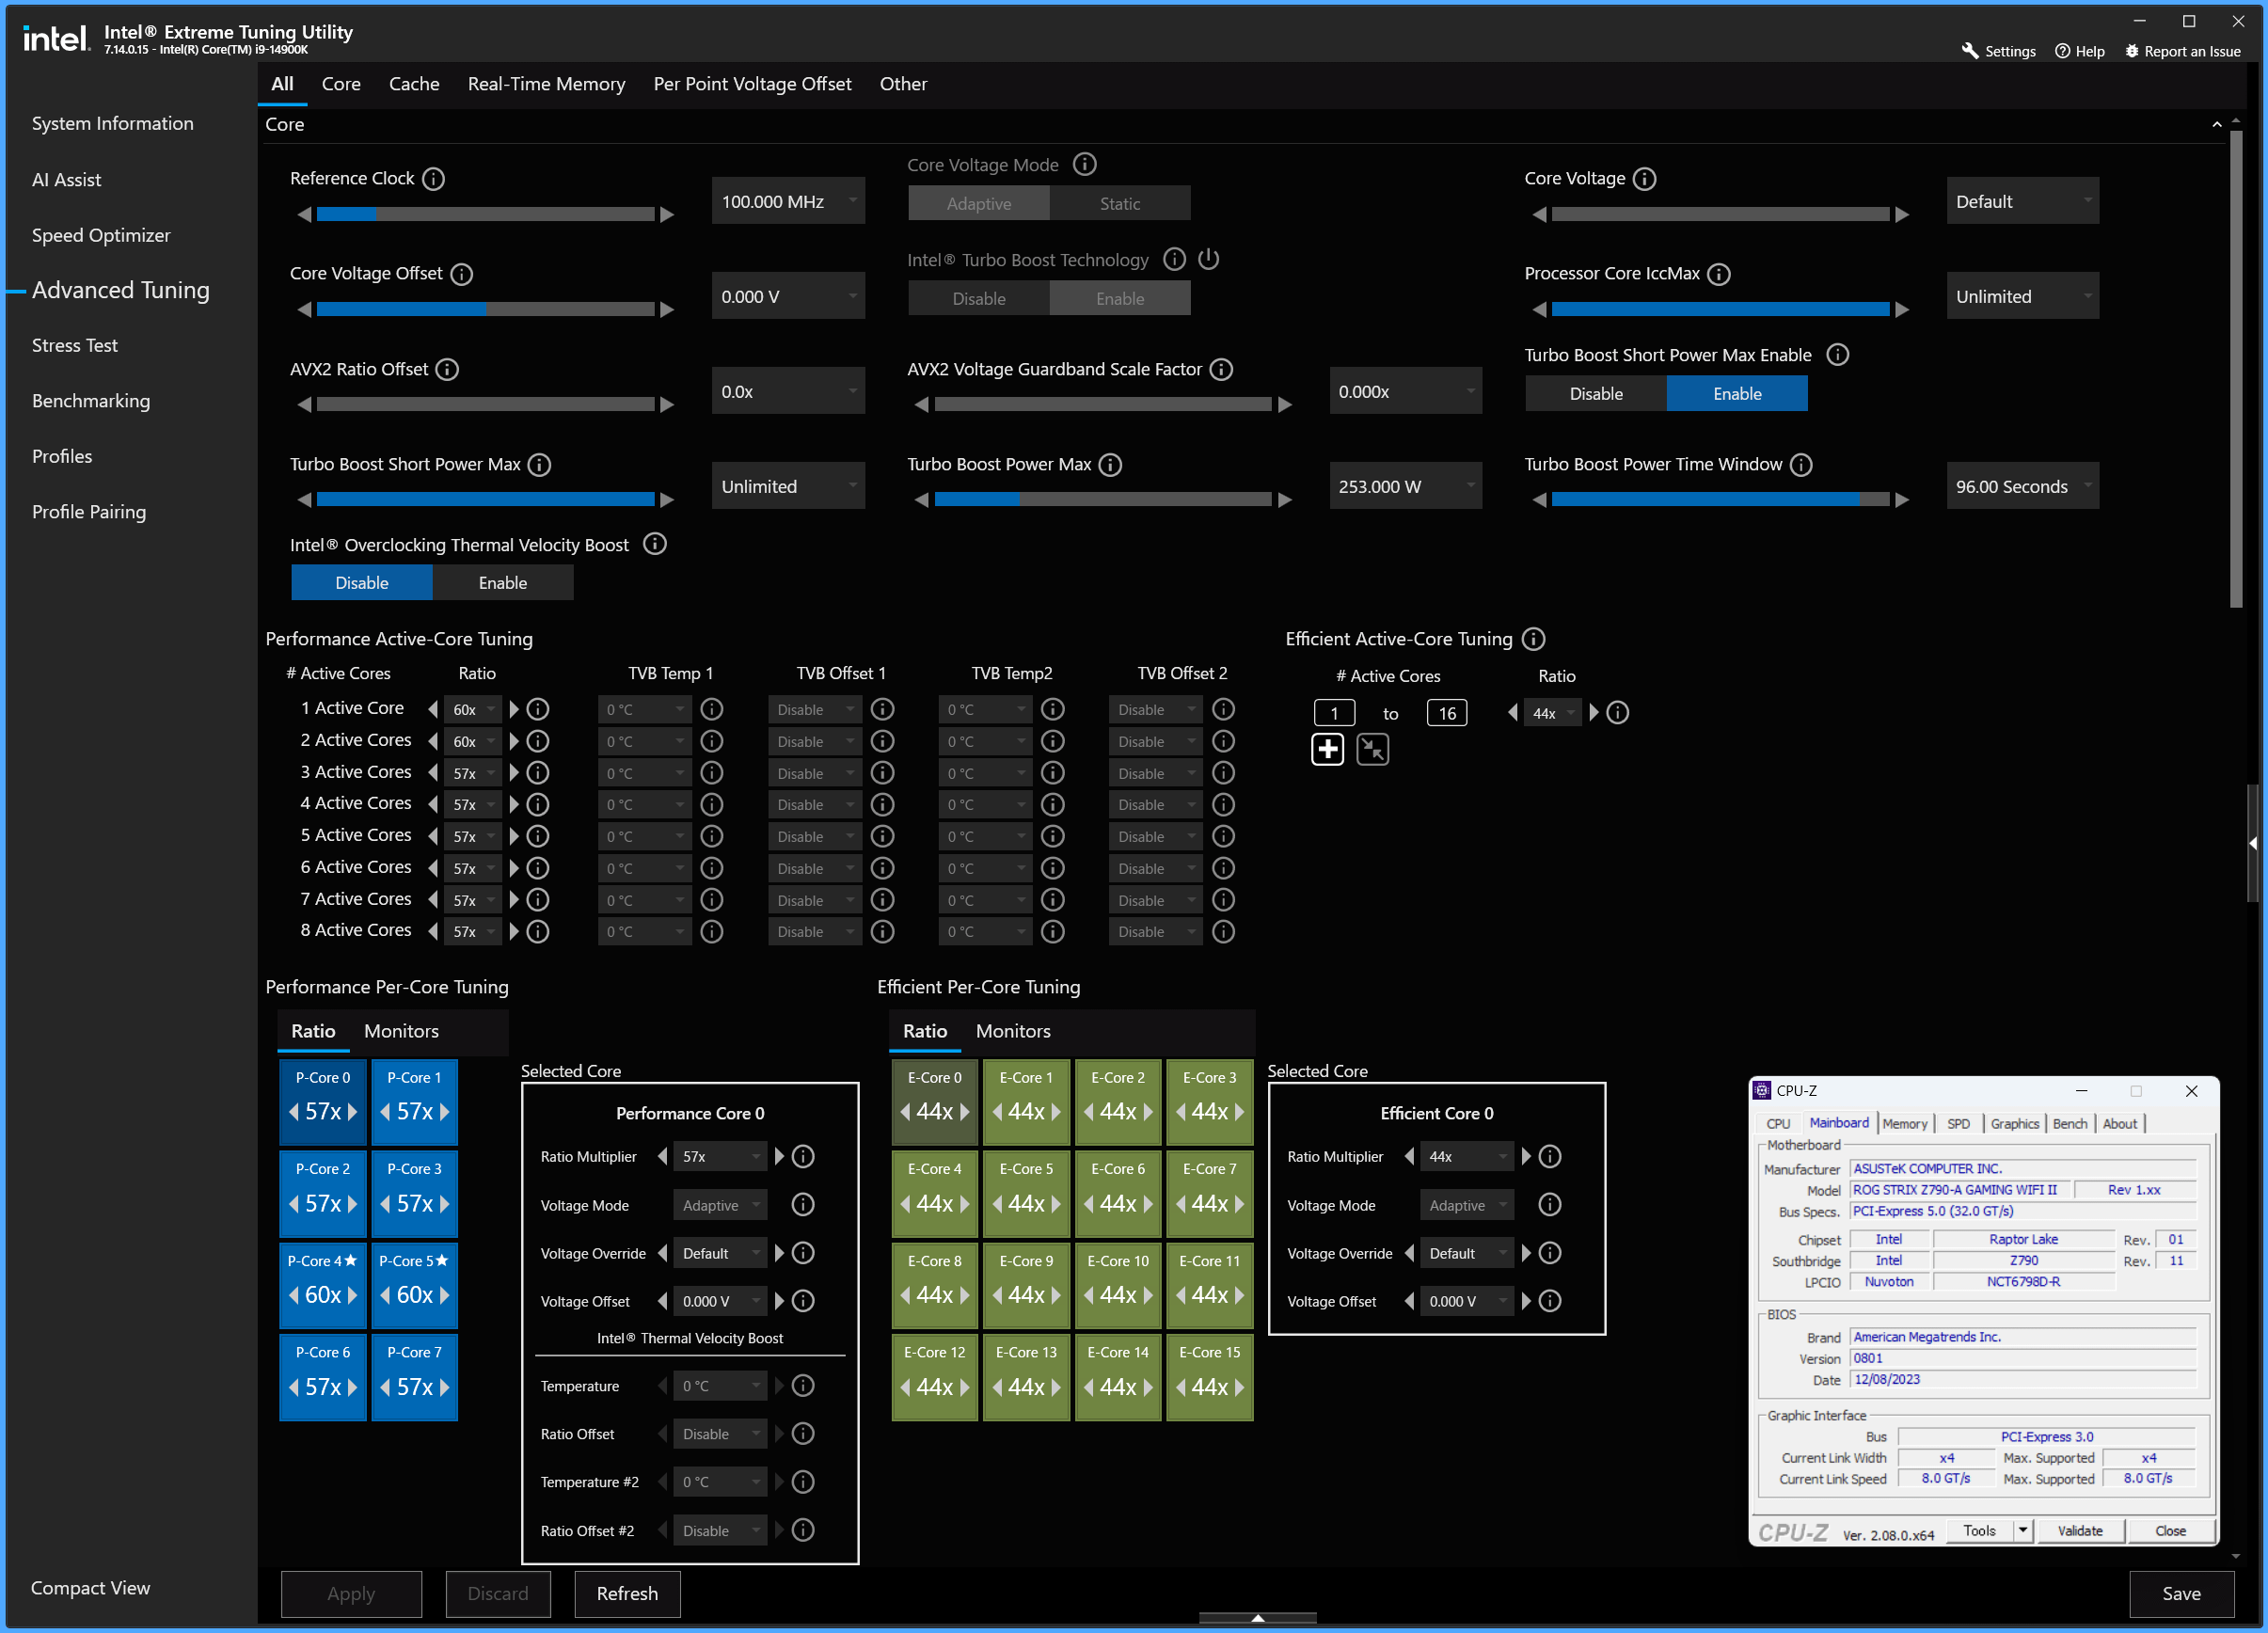Increase E-Core 5 ratio with right arrow
Image resolution: width=2268 pixels, height=1633 pixels.
1056,1203
